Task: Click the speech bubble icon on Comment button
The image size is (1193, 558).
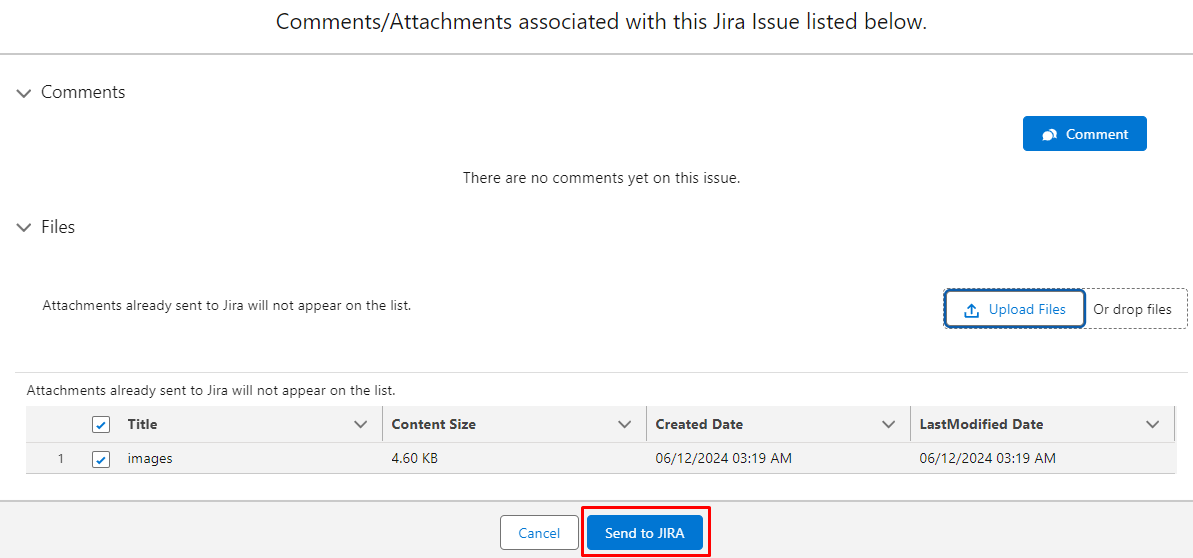Action: point(1049,134)
